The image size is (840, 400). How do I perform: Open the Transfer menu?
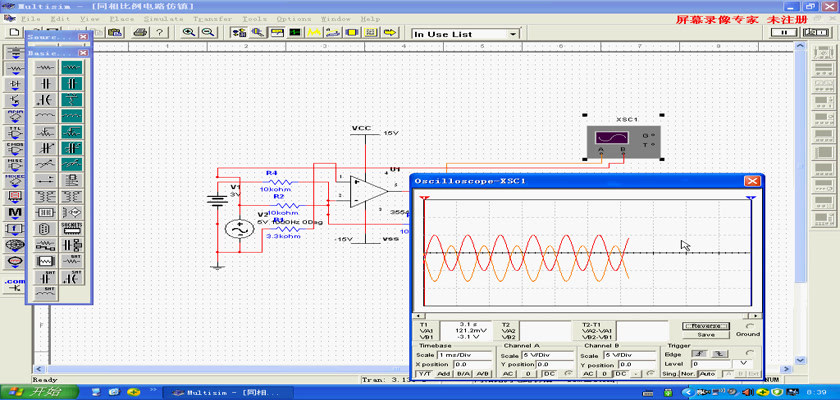(213, 19)
